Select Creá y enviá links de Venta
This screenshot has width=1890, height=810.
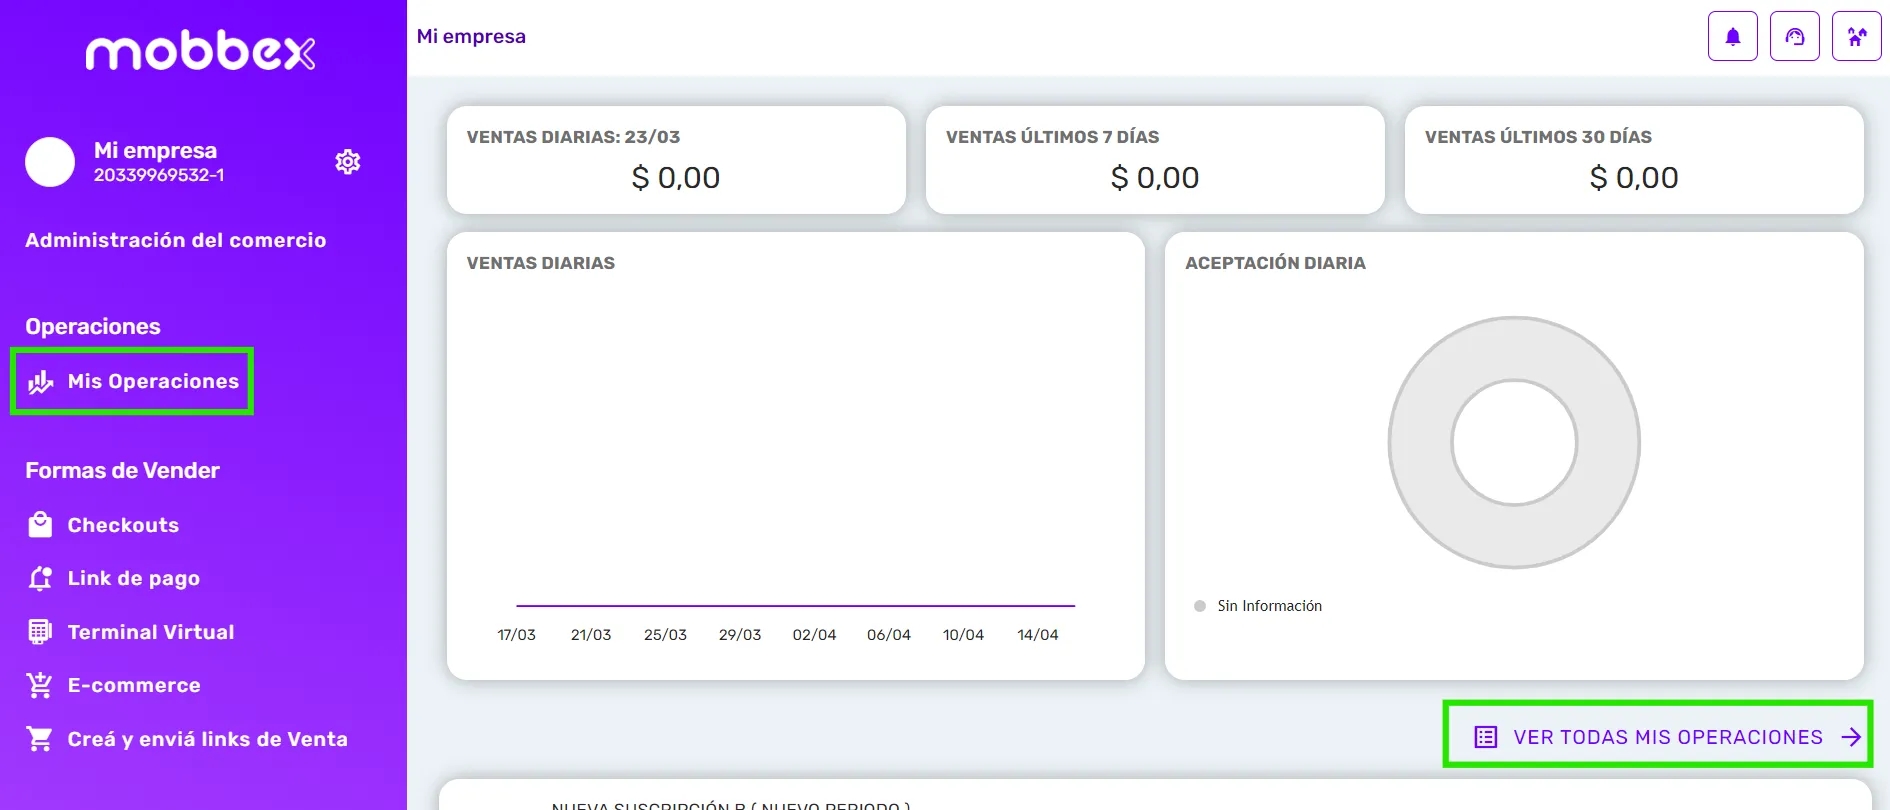(207, 739)
